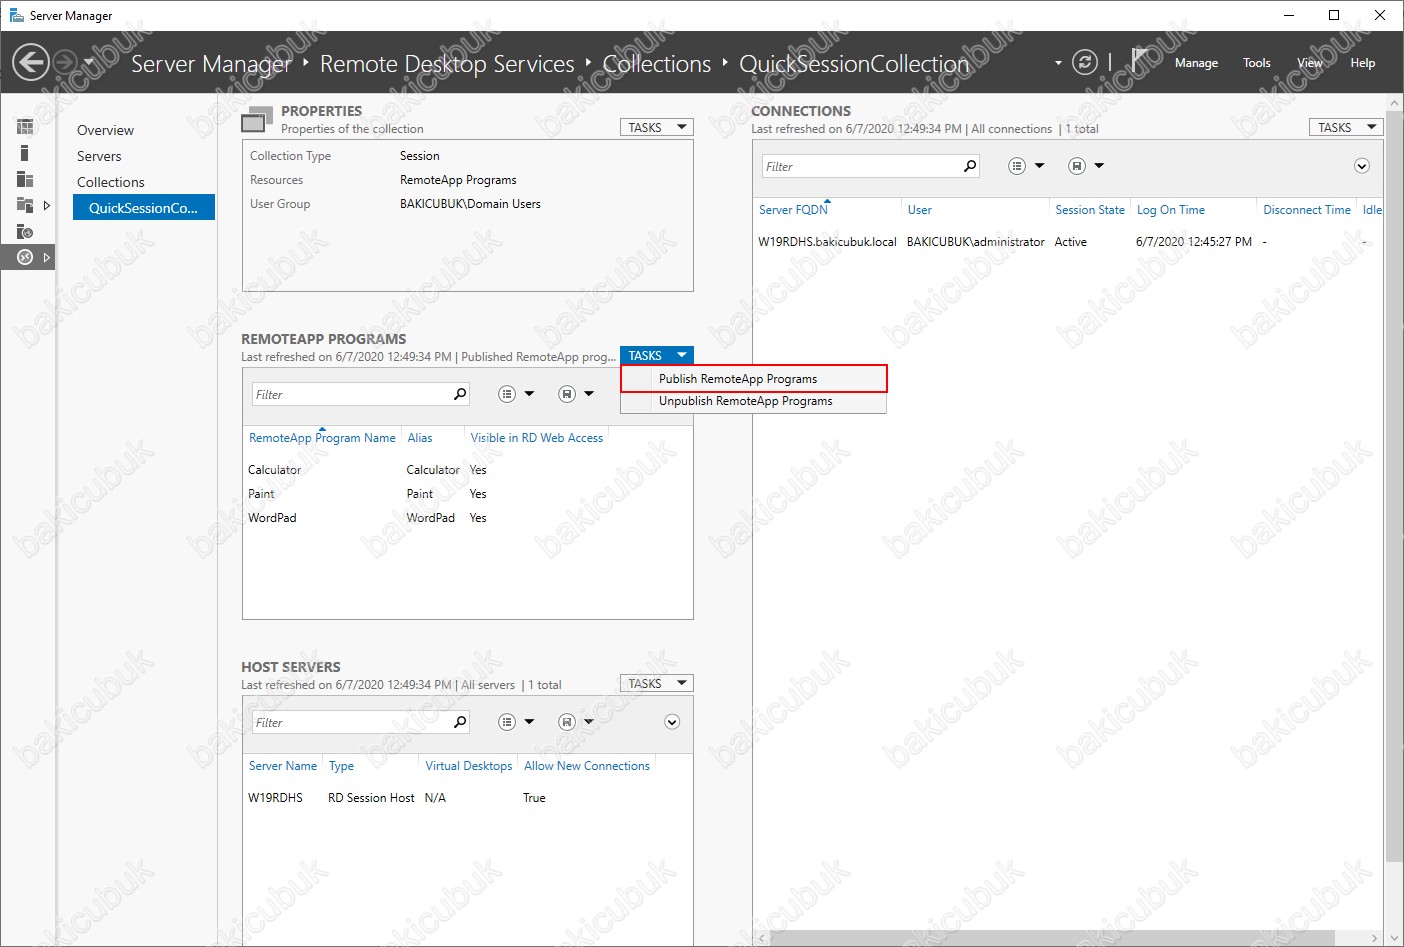
Task: Open Properties TASKS dropdown
Action: click(657, 127)
